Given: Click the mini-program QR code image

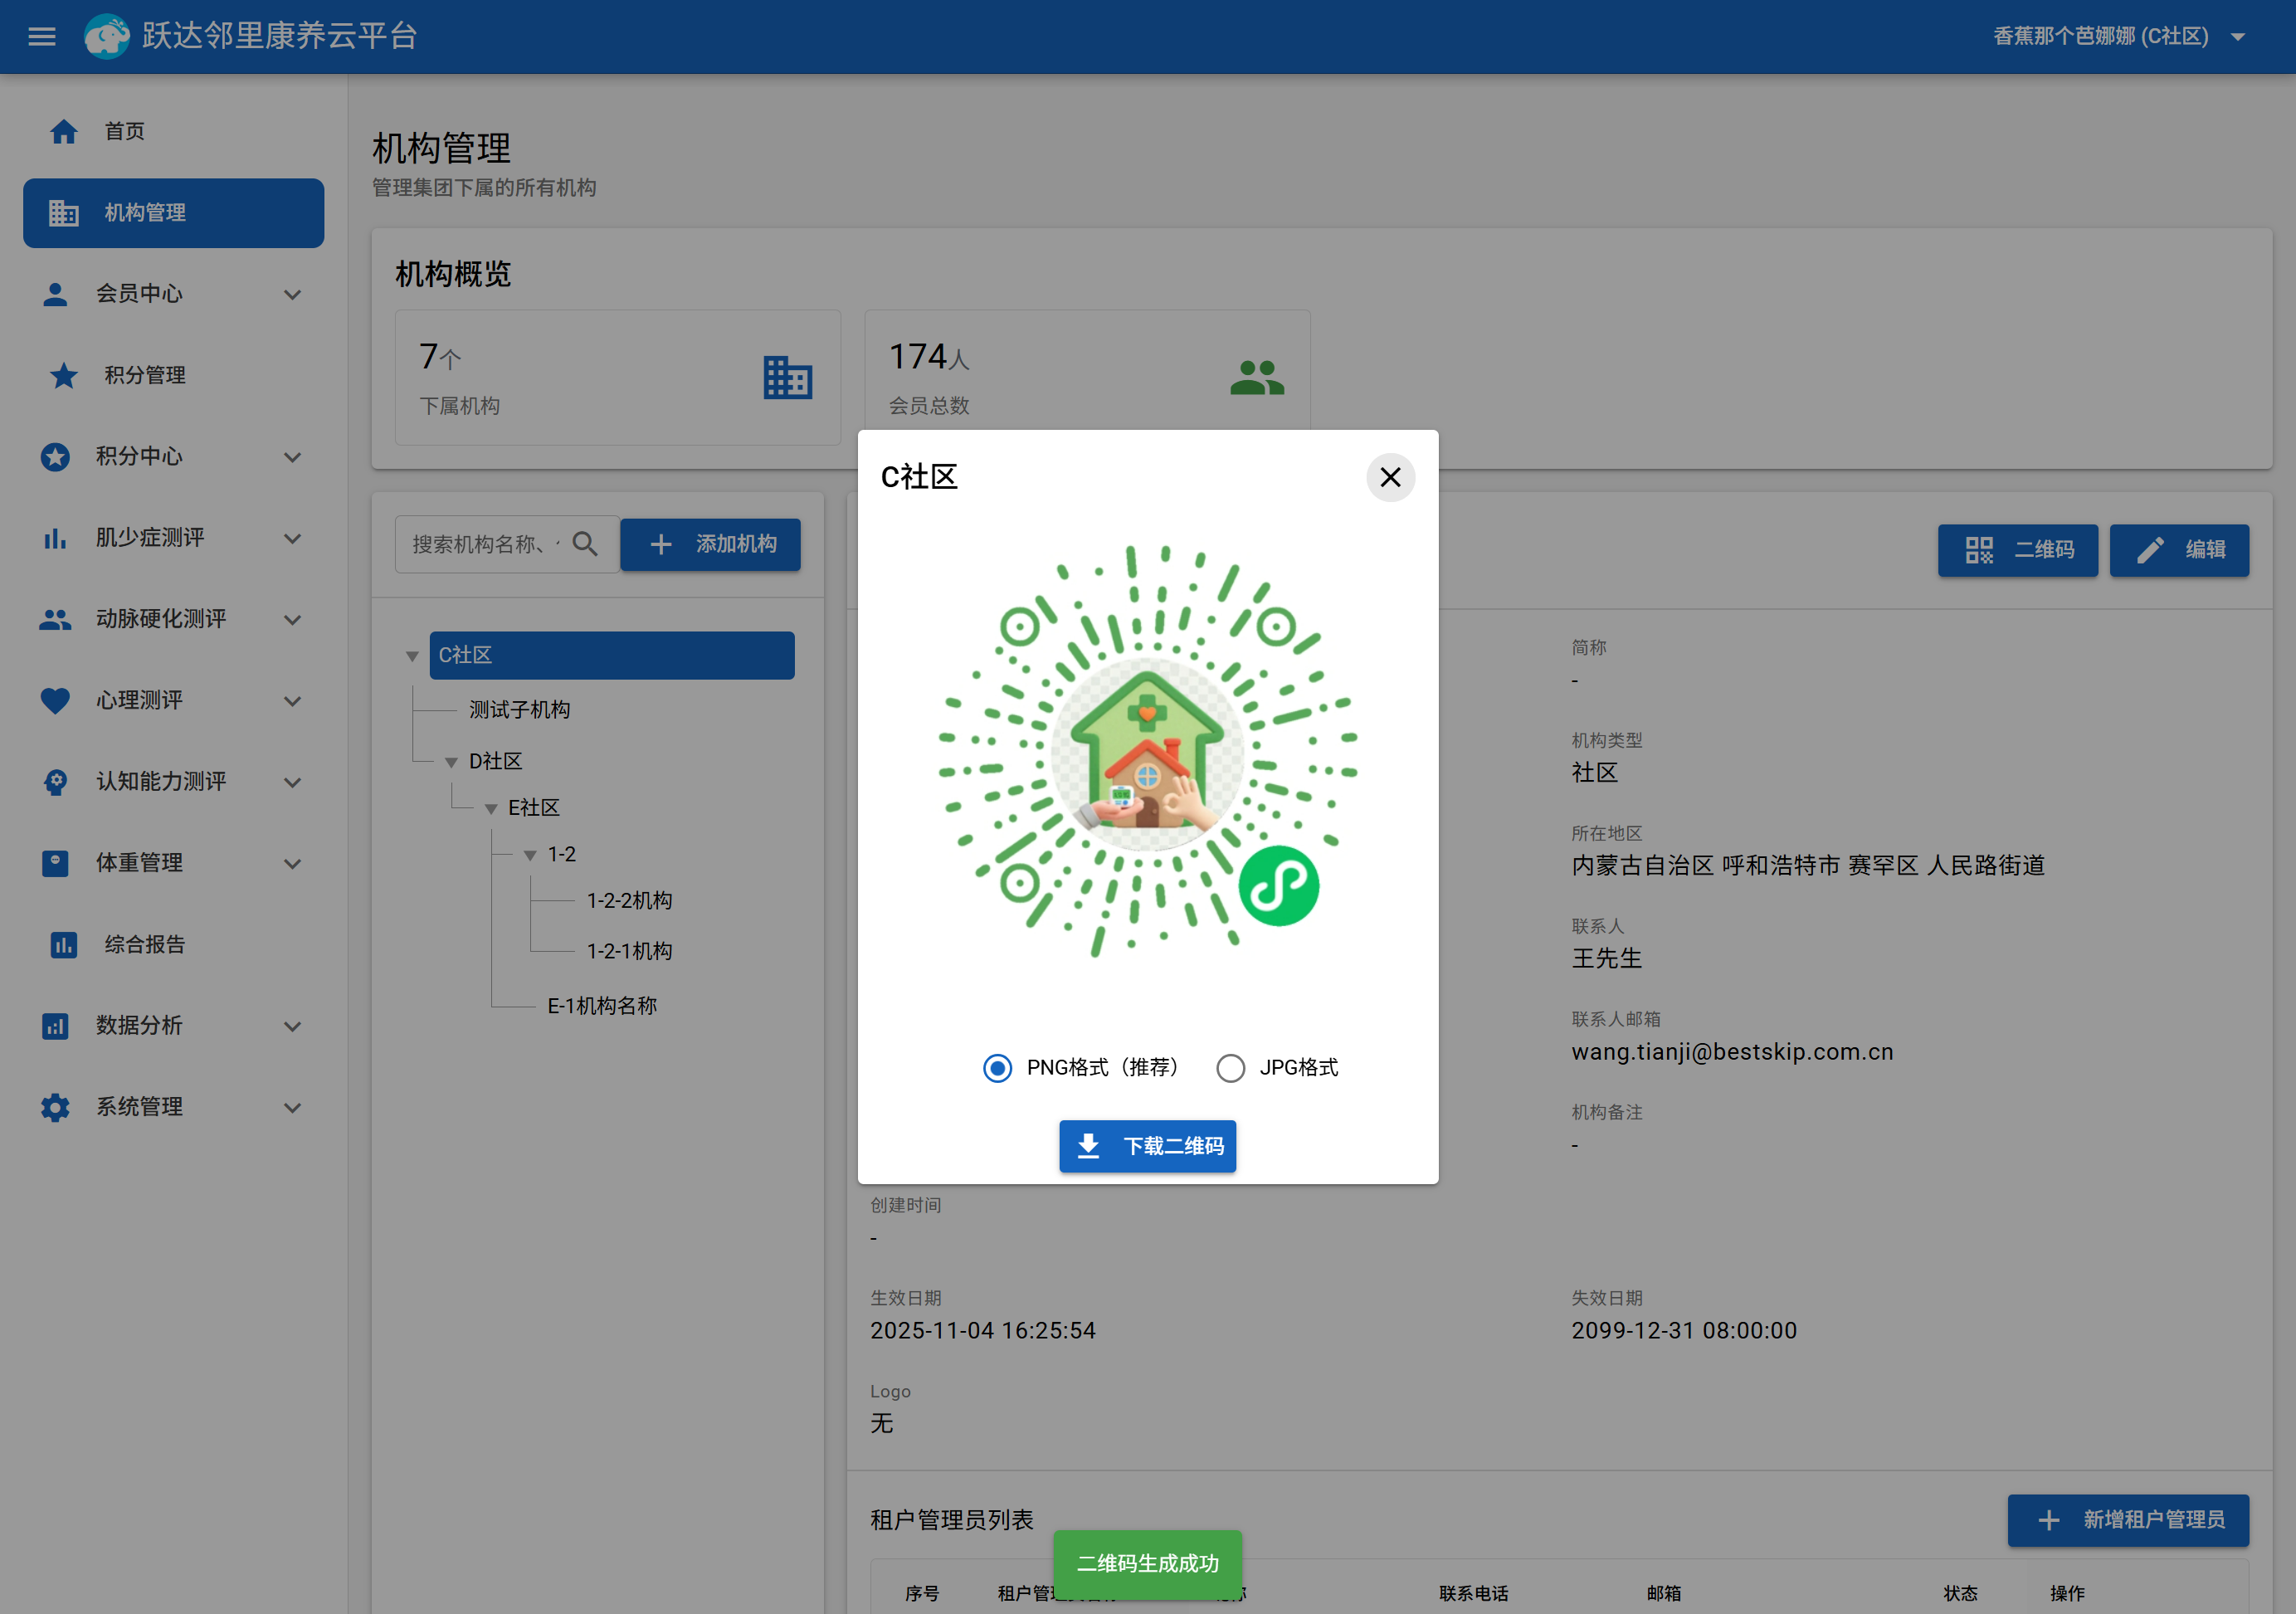Looking at the screenshot, I should pyautogui.click(x=1148, y=751).
